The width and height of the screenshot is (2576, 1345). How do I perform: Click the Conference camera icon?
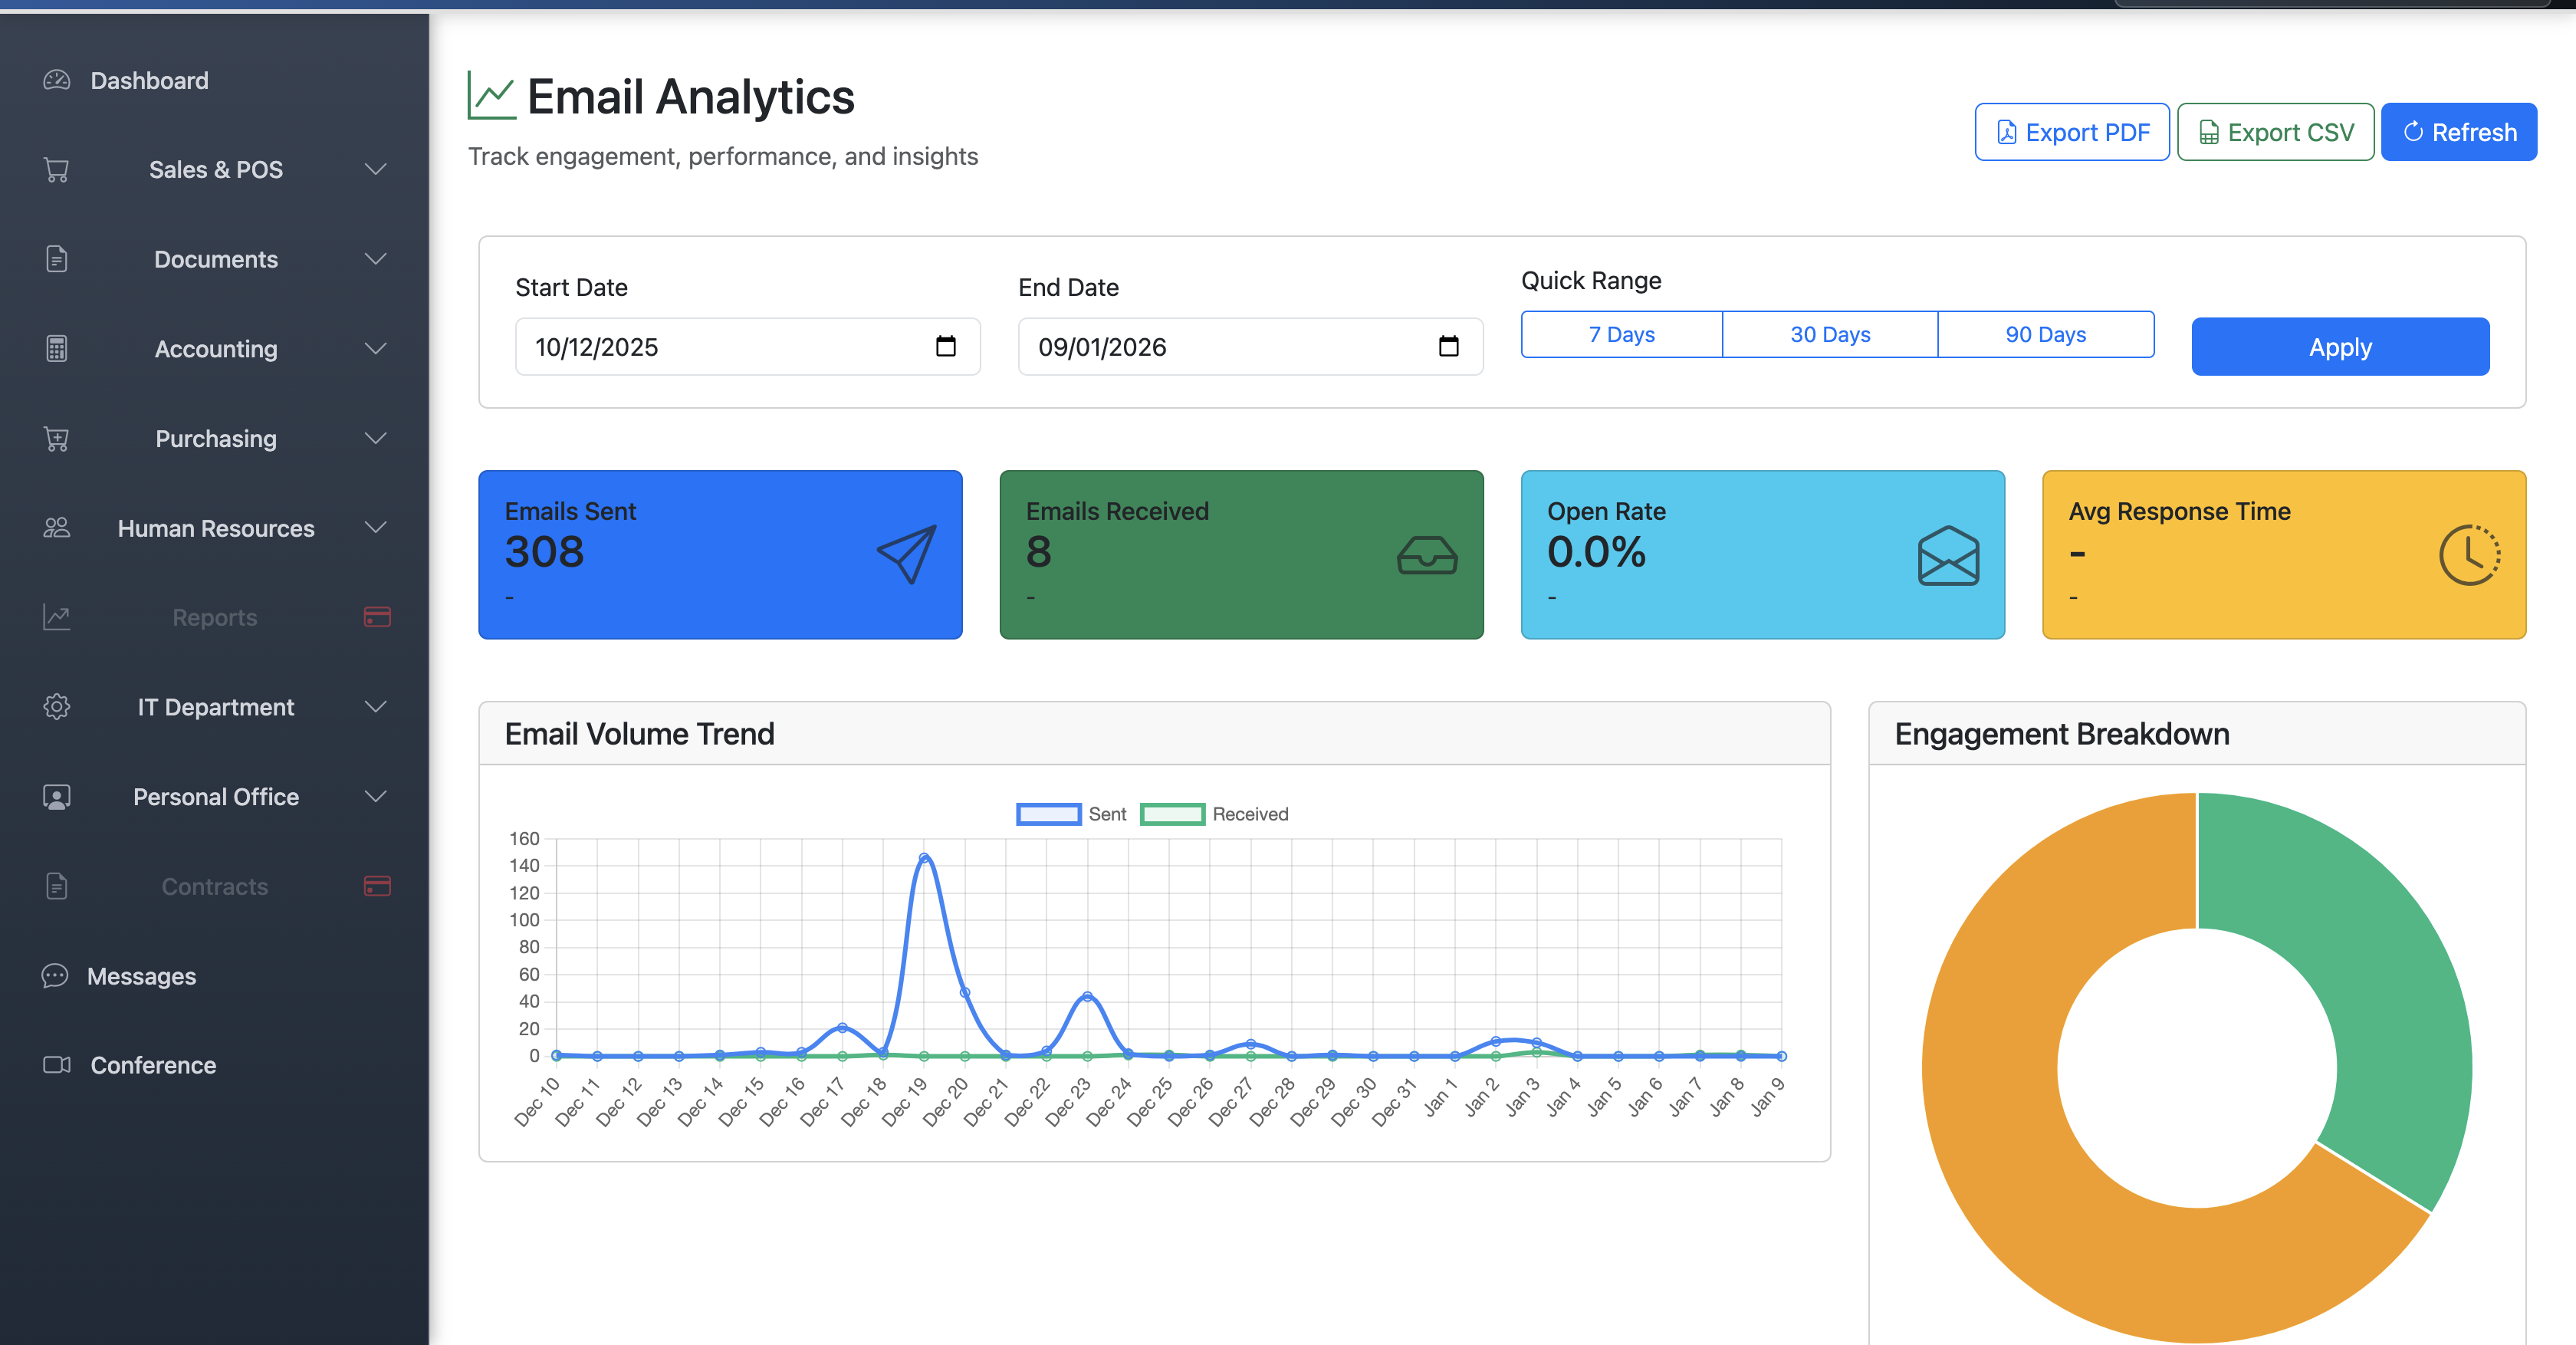coord(56,1065)
